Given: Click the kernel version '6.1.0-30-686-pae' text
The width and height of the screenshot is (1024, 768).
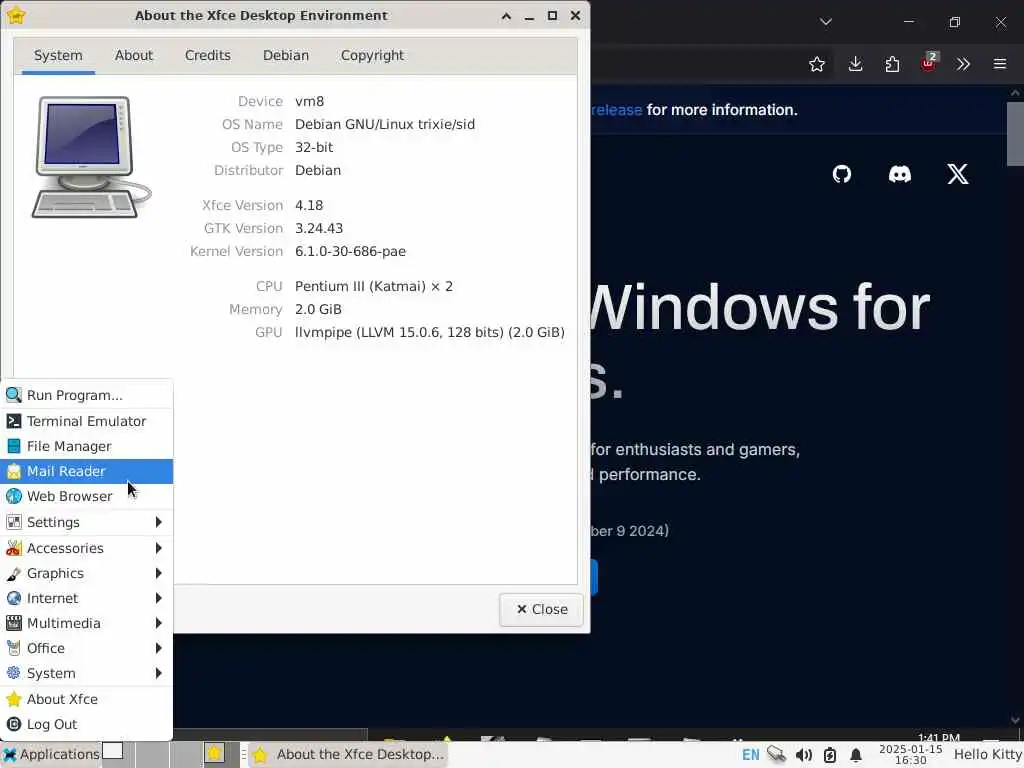Looking at the screenshot, I should (x=350, y=251).
